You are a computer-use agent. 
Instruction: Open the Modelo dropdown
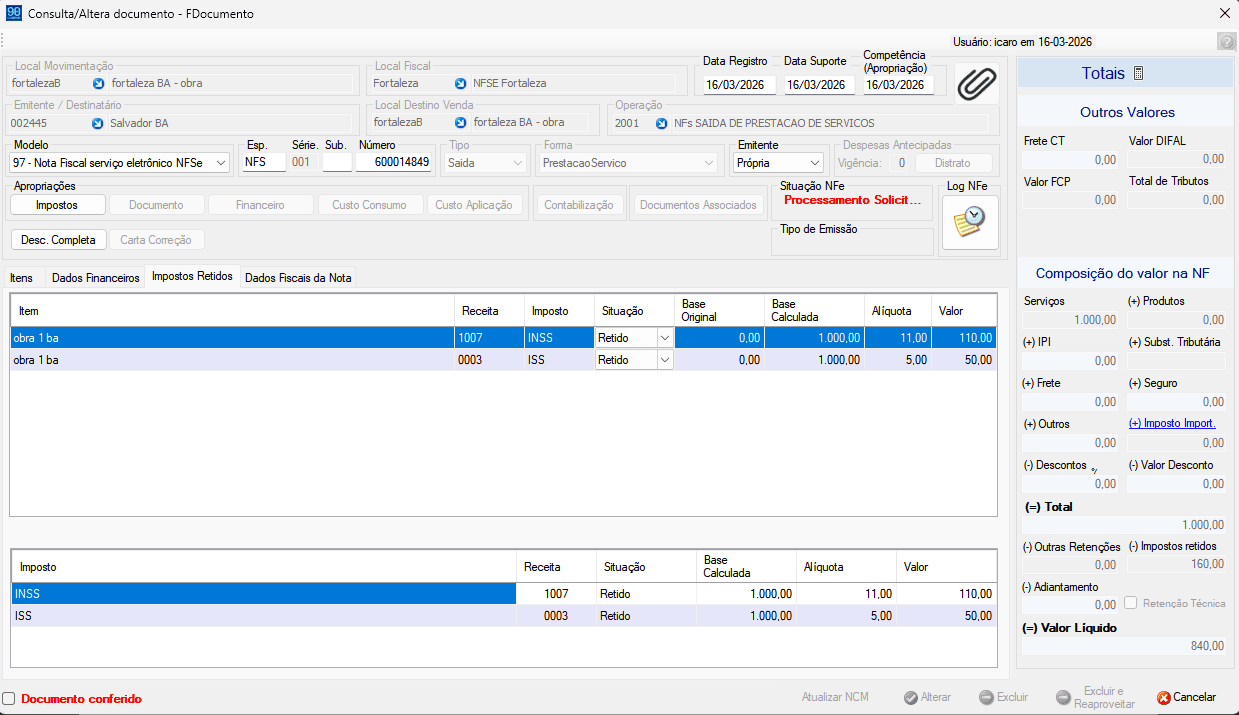point(222,162)
